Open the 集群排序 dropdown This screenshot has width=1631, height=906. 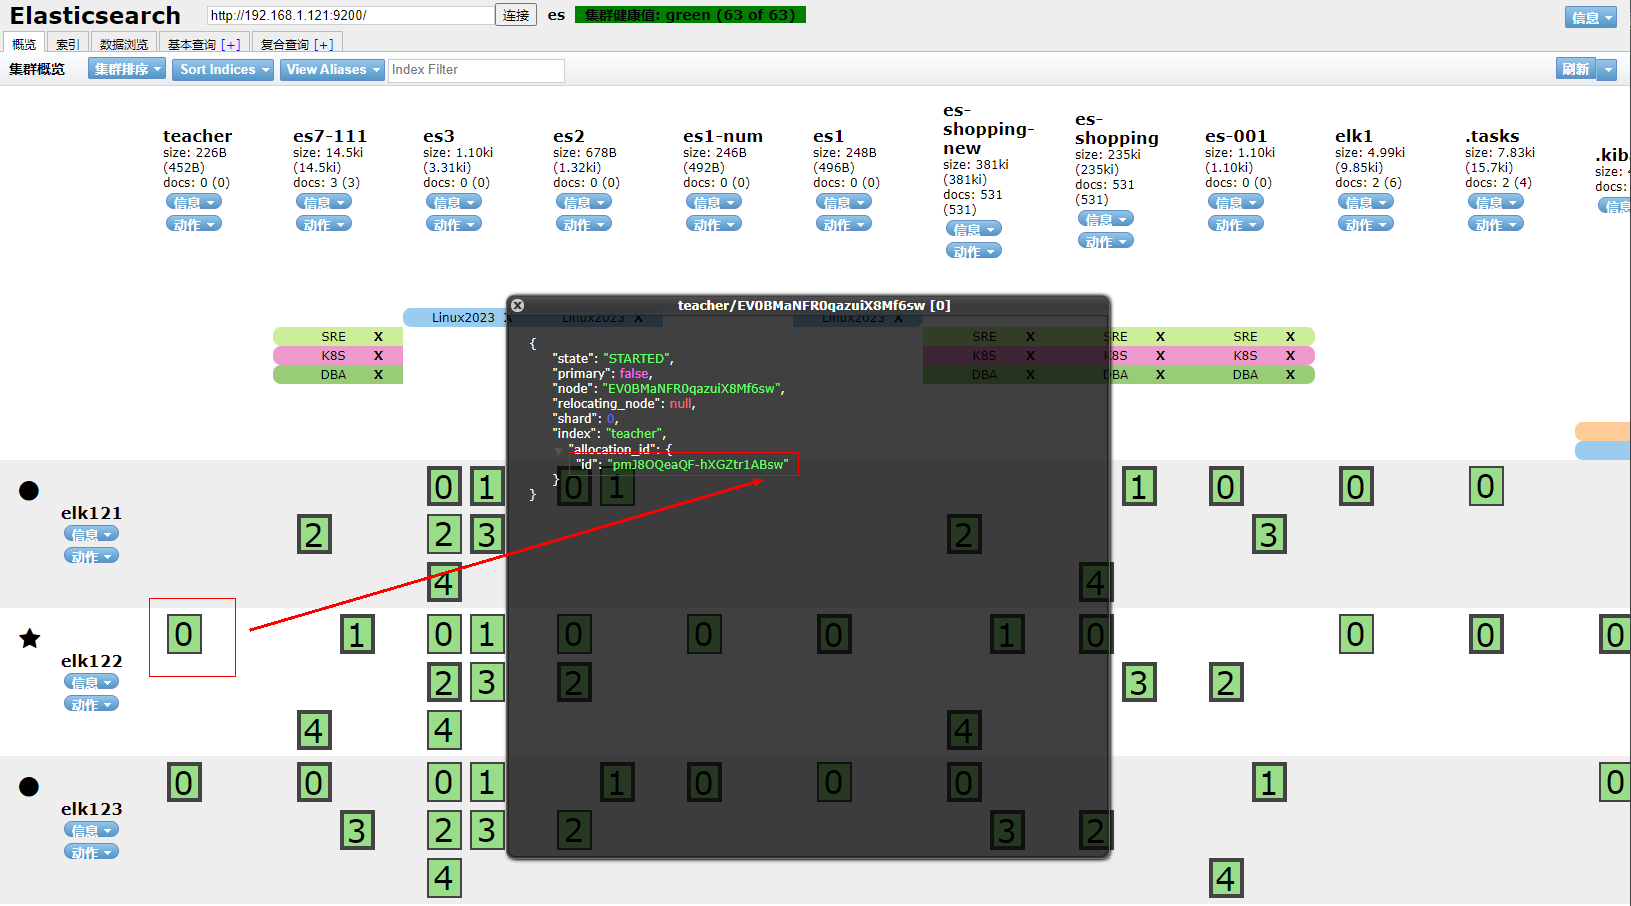coord(126,69)
